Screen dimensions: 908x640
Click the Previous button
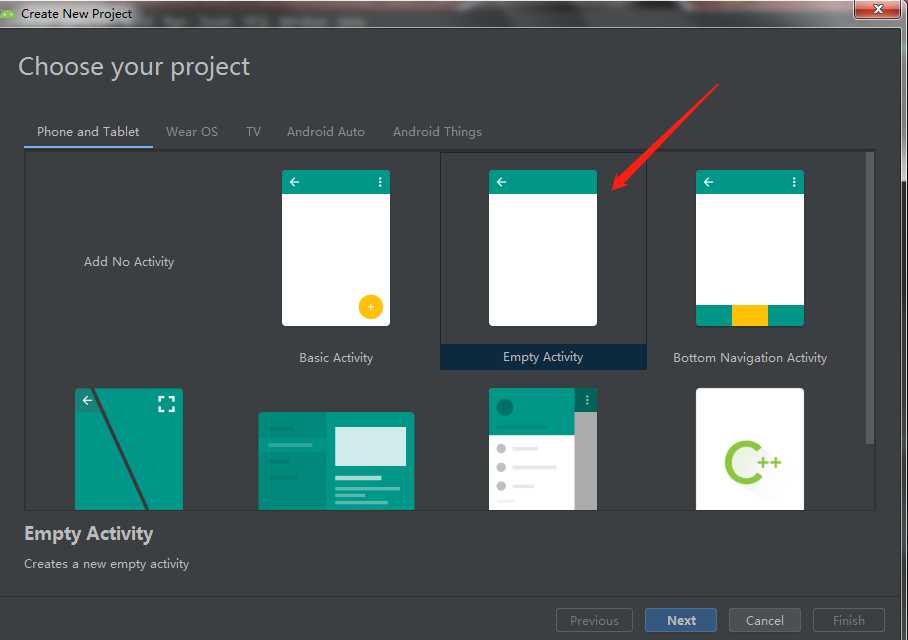pyautogui.click(x=594, y=620)
